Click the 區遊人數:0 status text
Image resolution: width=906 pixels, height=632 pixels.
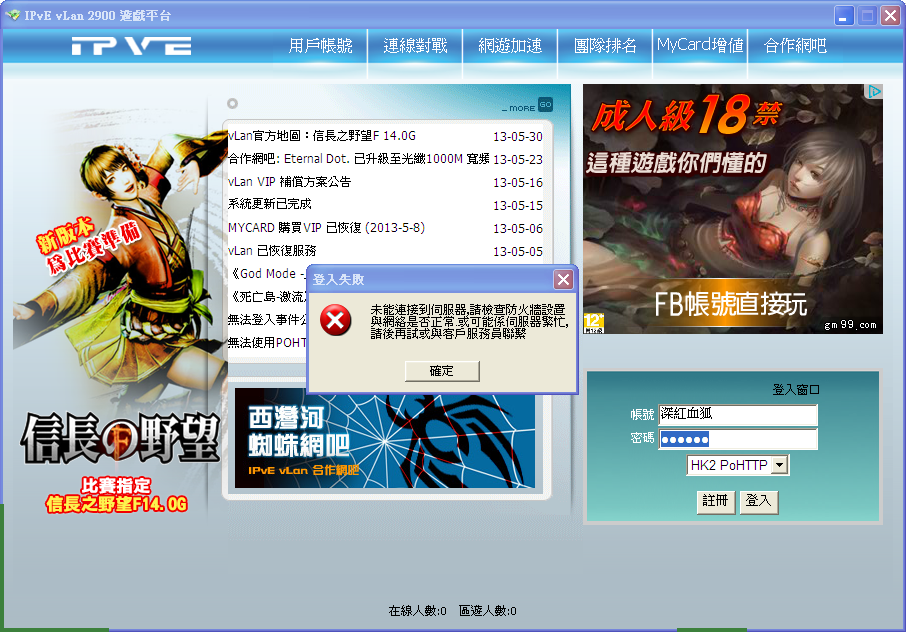point(488,611)
